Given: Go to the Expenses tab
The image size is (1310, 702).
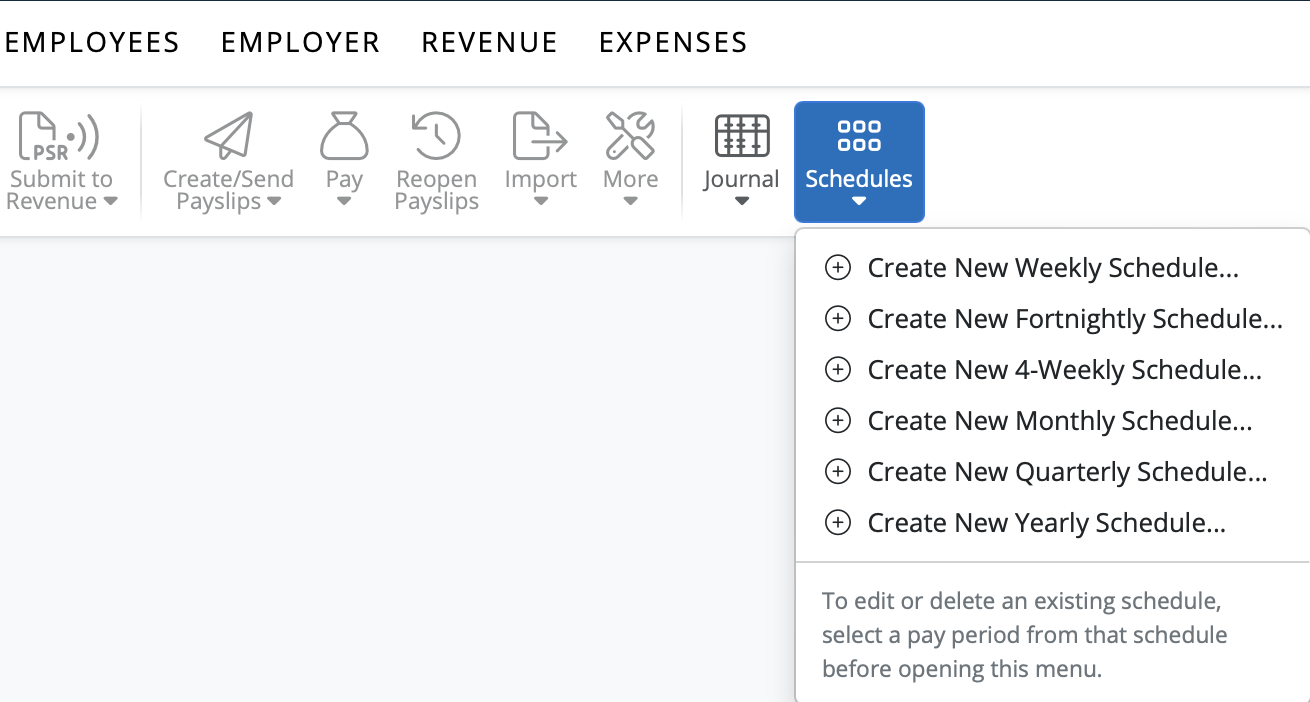Looking at the screenshot, I should [673, 42].
